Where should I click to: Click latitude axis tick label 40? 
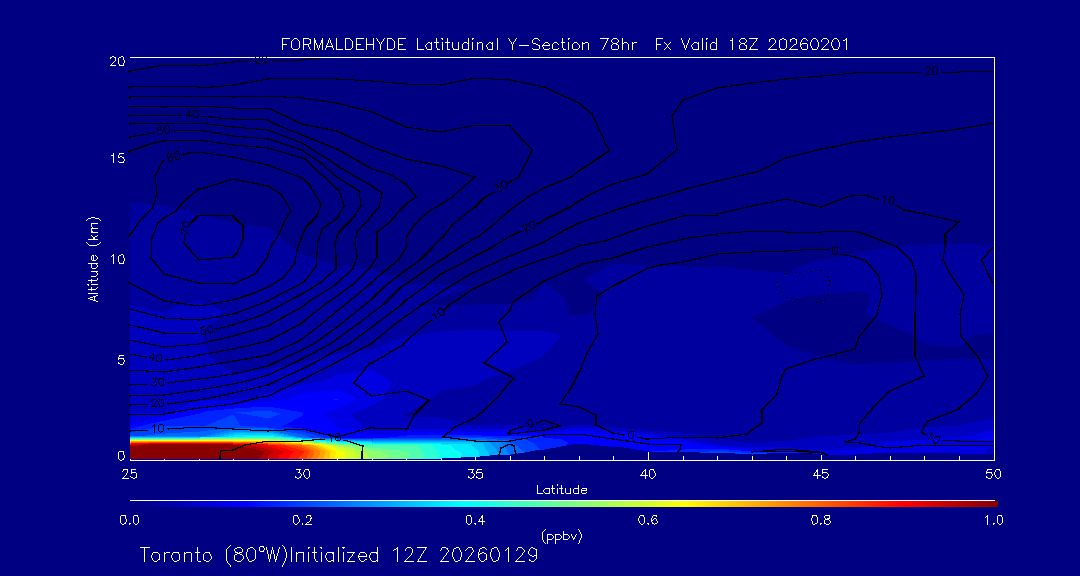tap(648, 474)
